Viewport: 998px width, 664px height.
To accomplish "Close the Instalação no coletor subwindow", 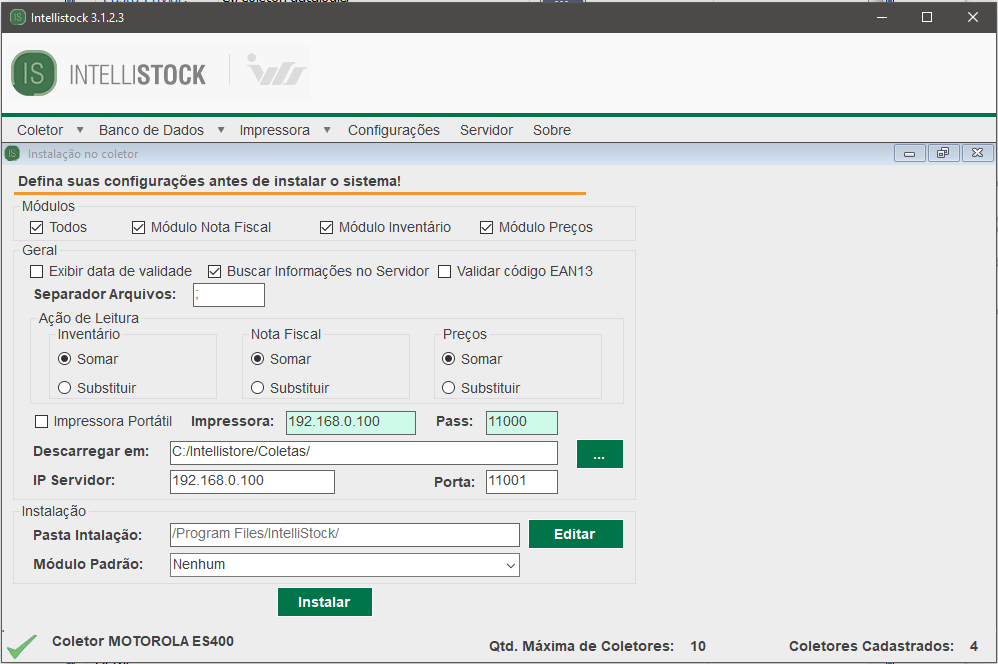I will (976, 154).
